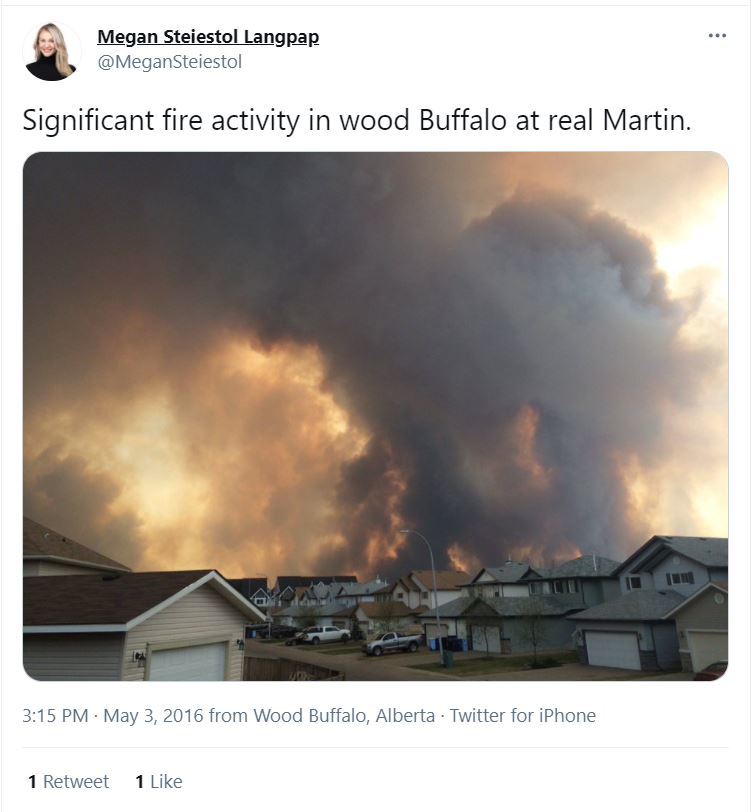Click the word Martin in the tweet

click(646, 120)
